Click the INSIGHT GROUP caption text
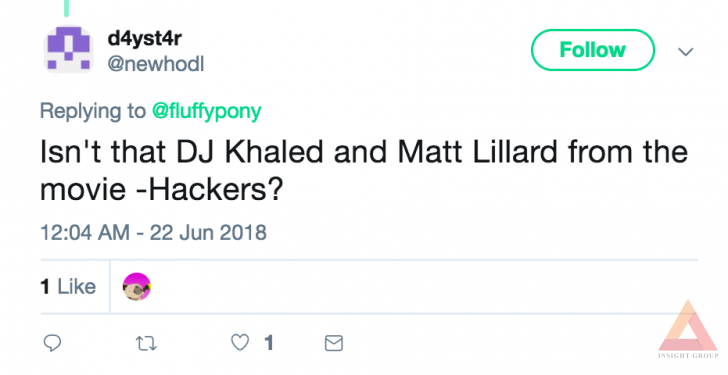The width and height of the screenshot is (728, 375). point(688,356)
